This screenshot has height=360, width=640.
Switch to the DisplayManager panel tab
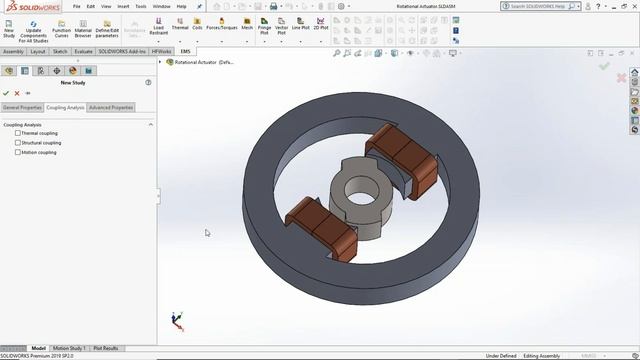(x=73, y=71)
